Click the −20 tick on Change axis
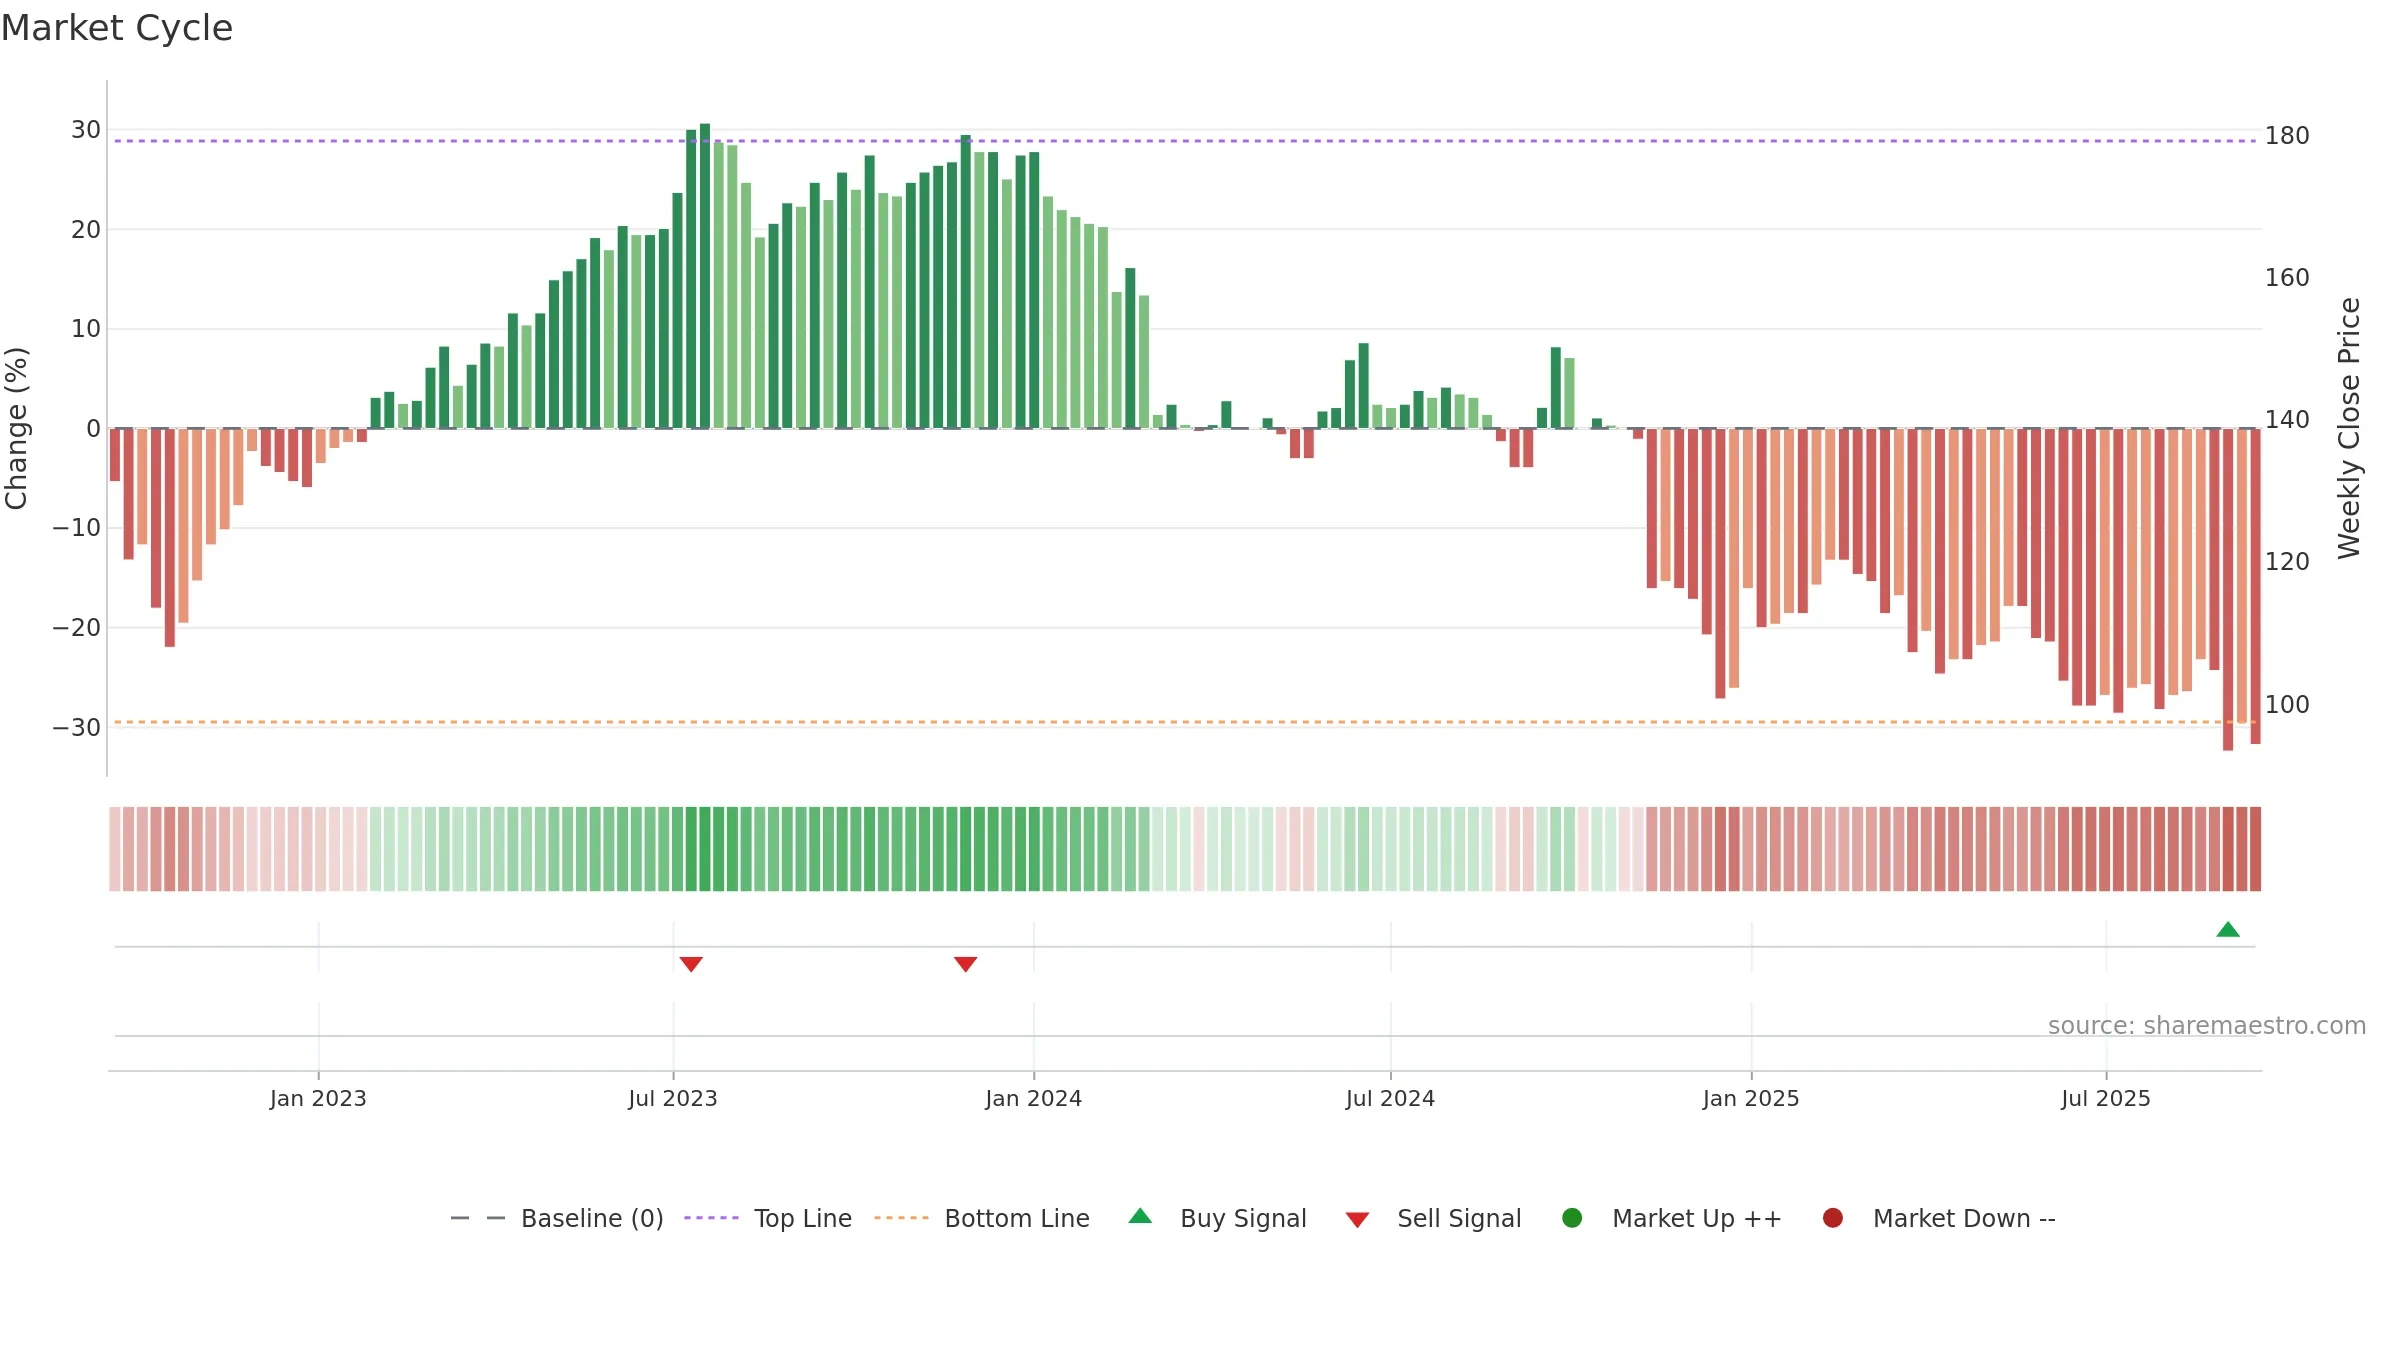 click(x=77, y=628)
